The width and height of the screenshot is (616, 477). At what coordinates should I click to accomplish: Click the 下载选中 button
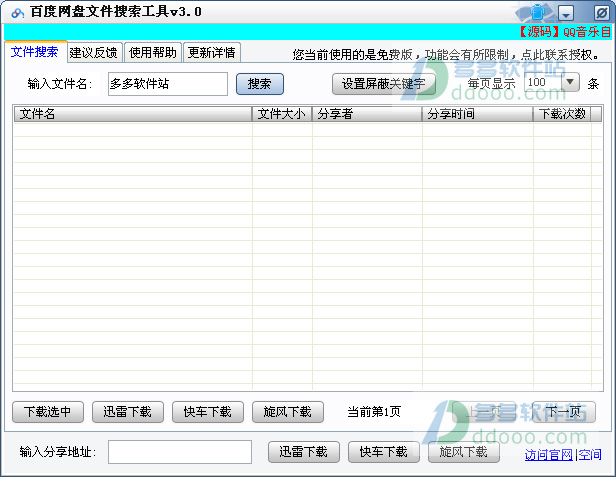[48, 412]
